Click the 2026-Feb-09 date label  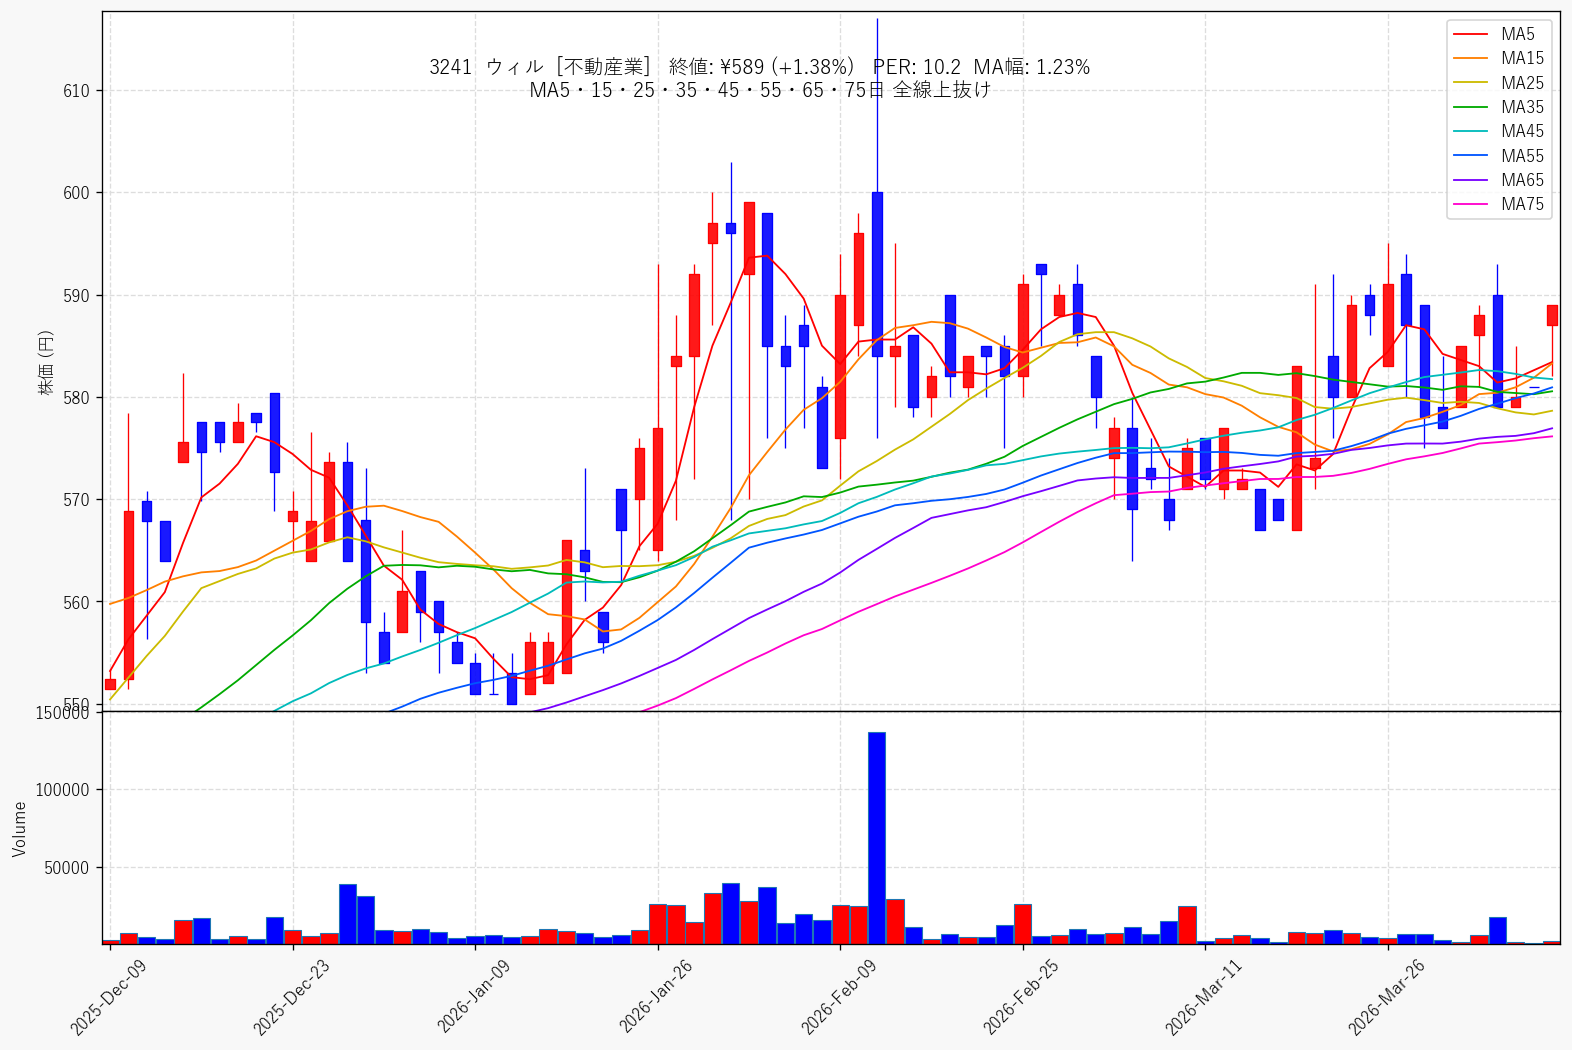pyautogui.click(x=839, y=996)
